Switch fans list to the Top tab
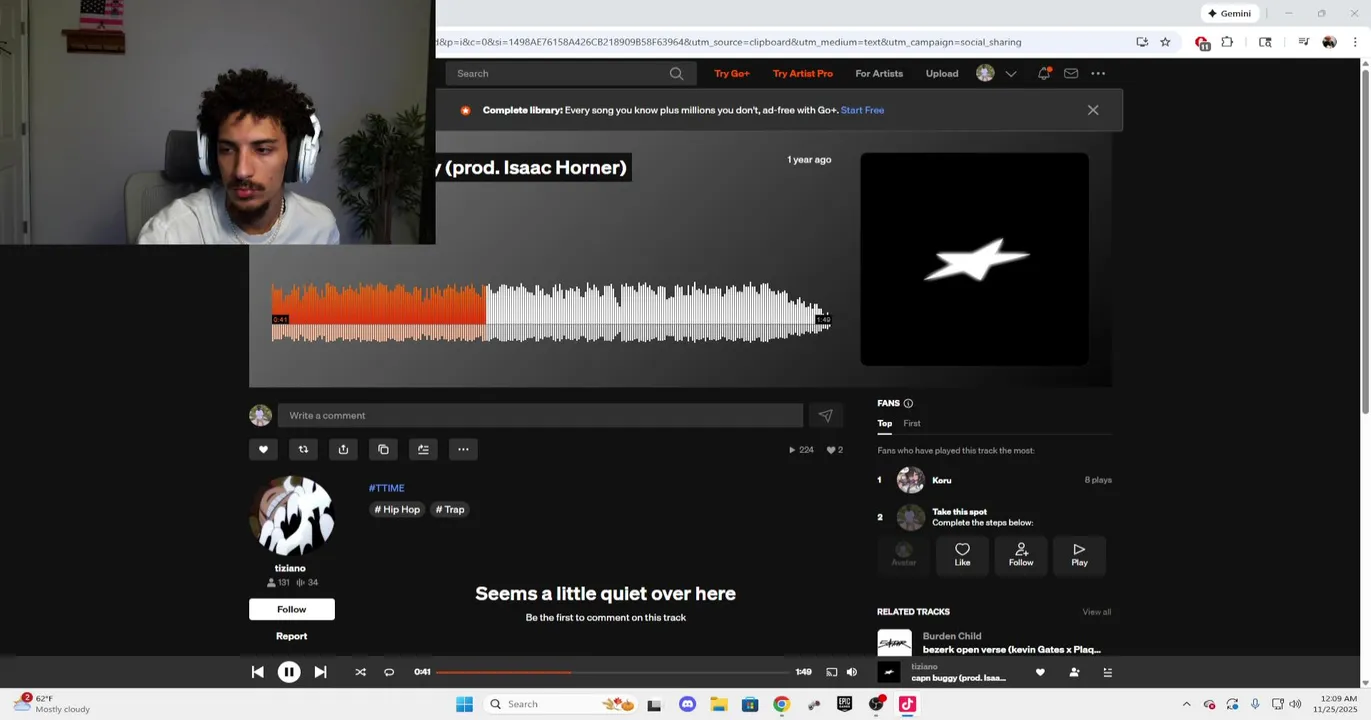The image size is (1371, 720). (885, 423)
